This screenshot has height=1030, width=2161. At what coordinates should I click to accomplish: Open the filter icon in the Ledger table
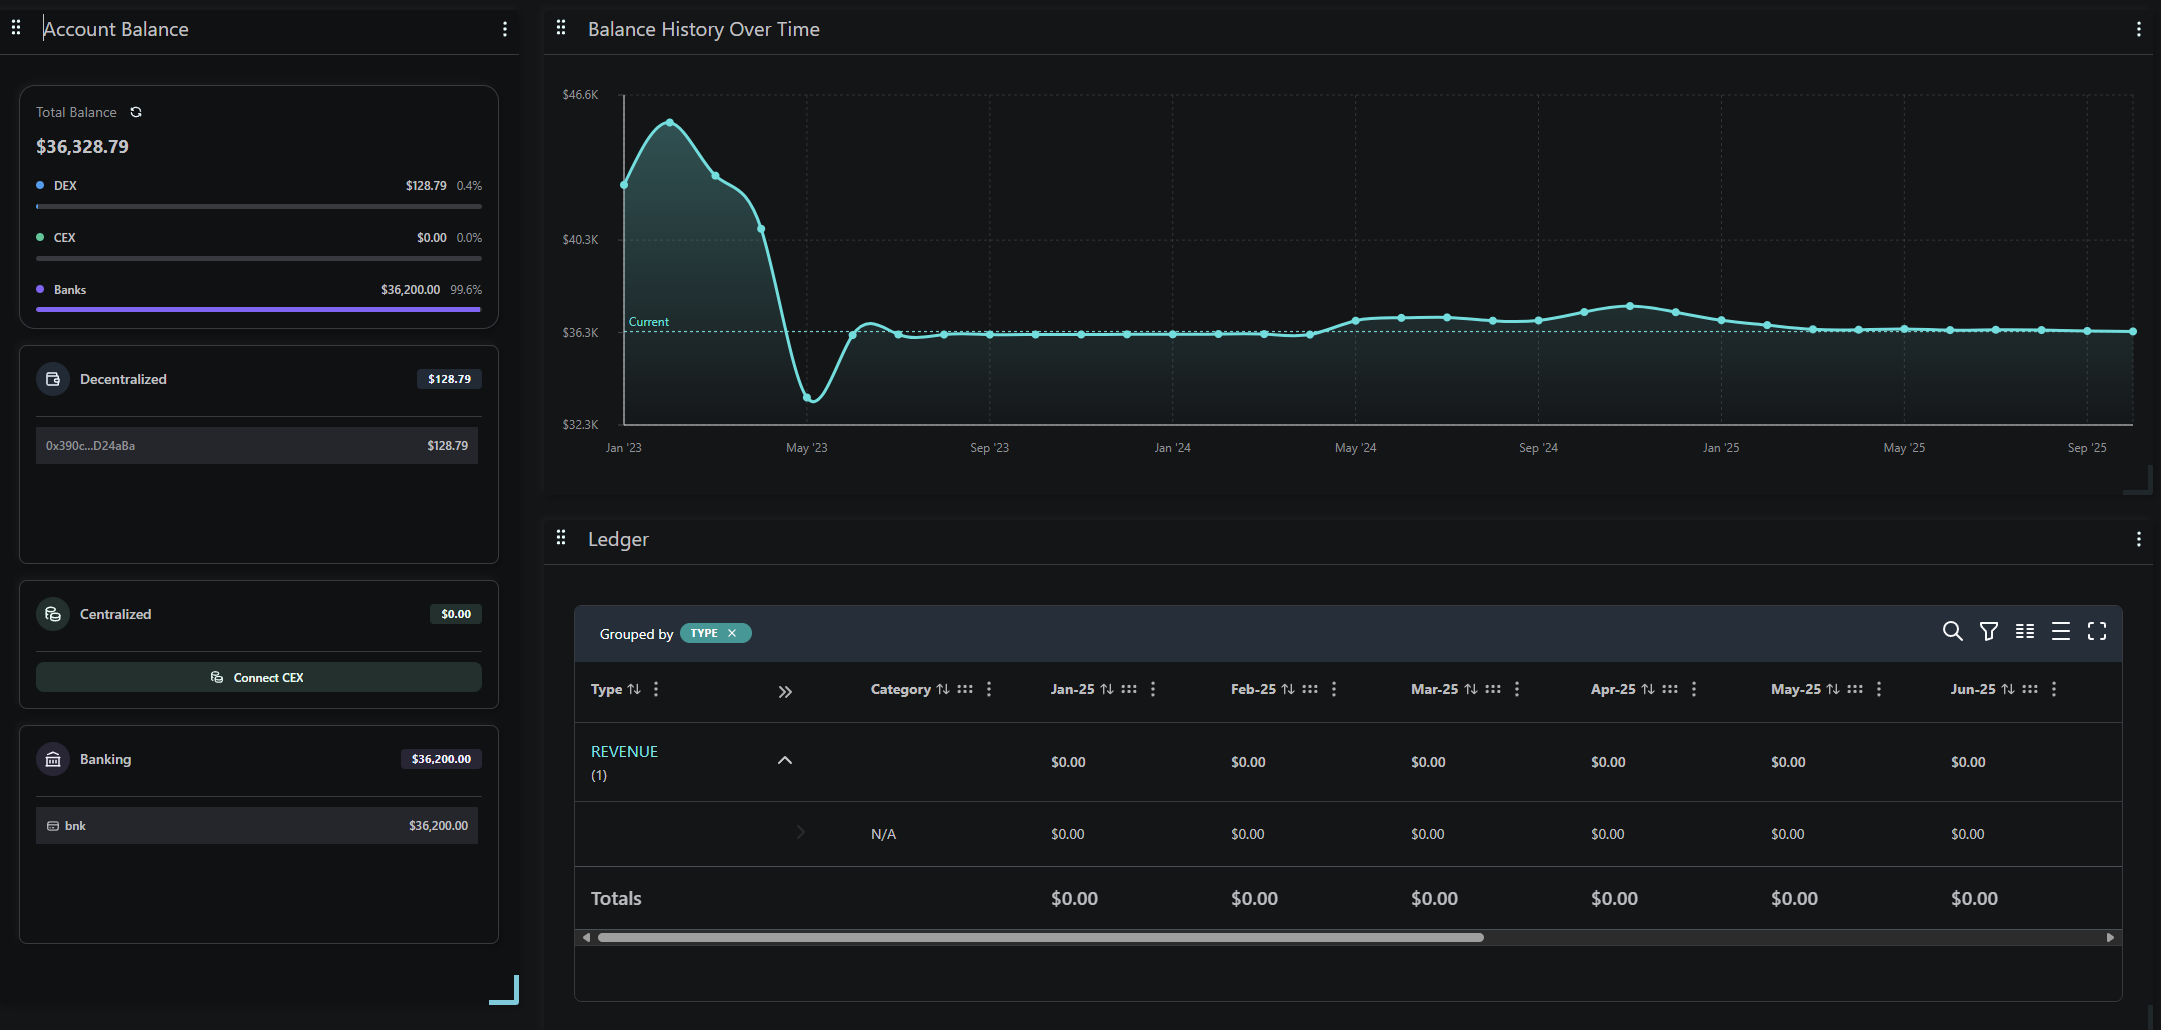(1989, 632)
